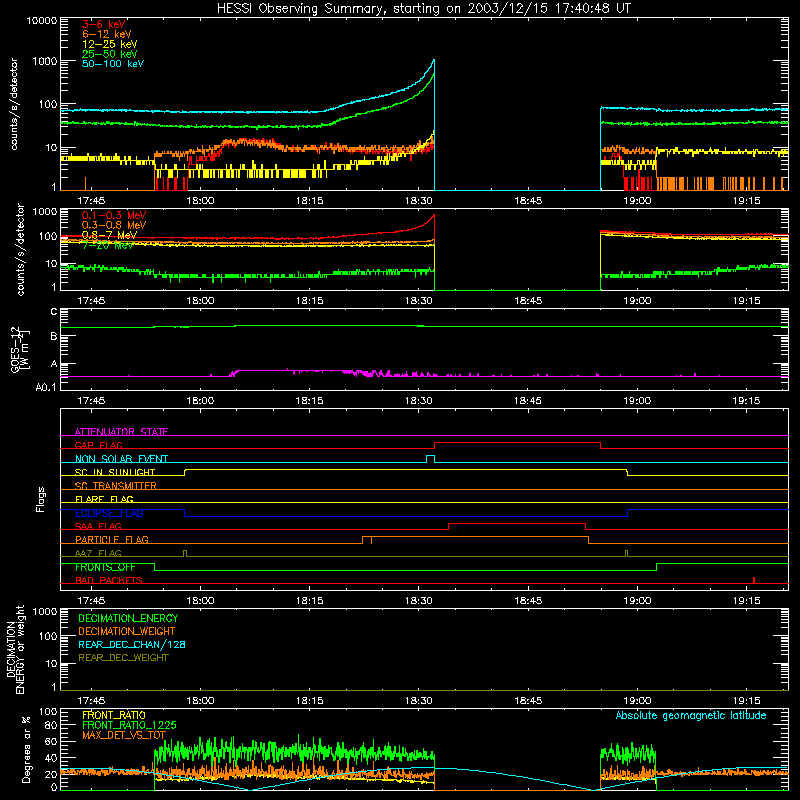Select the yellow FRONT_RATIO legend label
The height and width of the screenshot is (800, 800).
coord(114,715)
